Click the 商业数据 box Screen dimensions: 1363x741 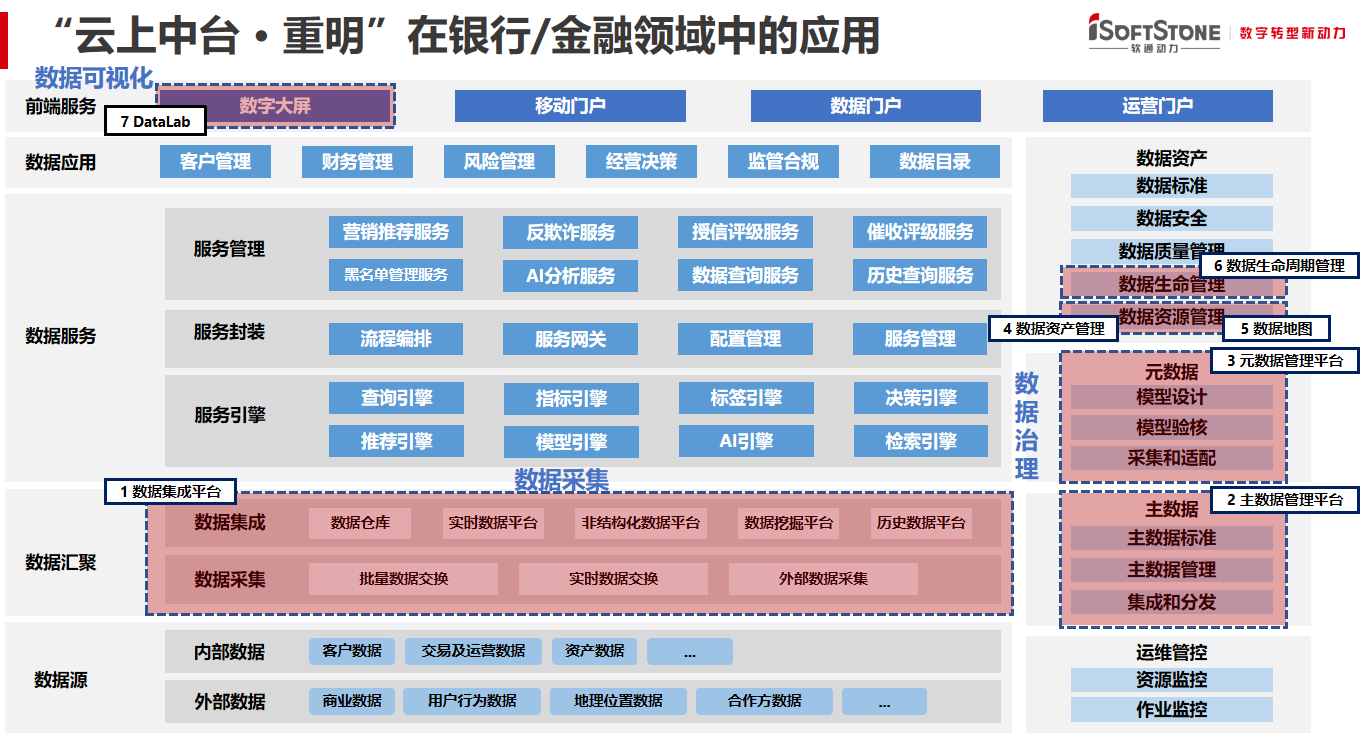[x=351, y=701]
